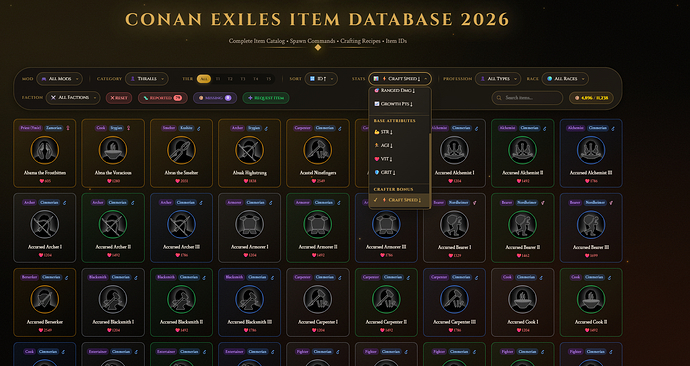
Task: Choose Ranged Dmg in stats menu
Action: pyautogui.click(x=400, y=90)
